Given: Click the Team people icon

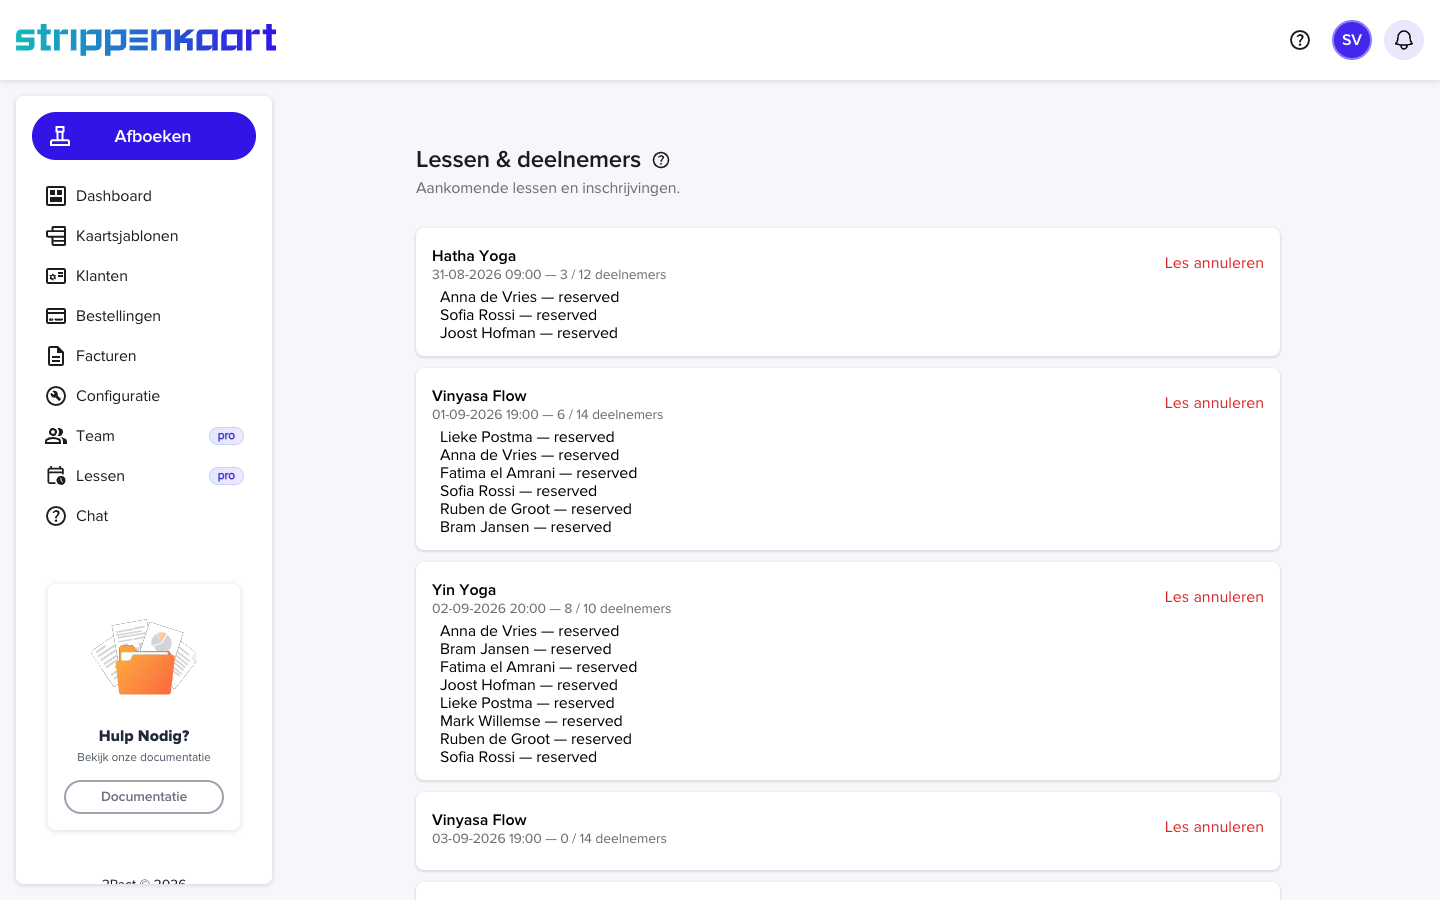Looking at the screenshot, I should [56, 436].
